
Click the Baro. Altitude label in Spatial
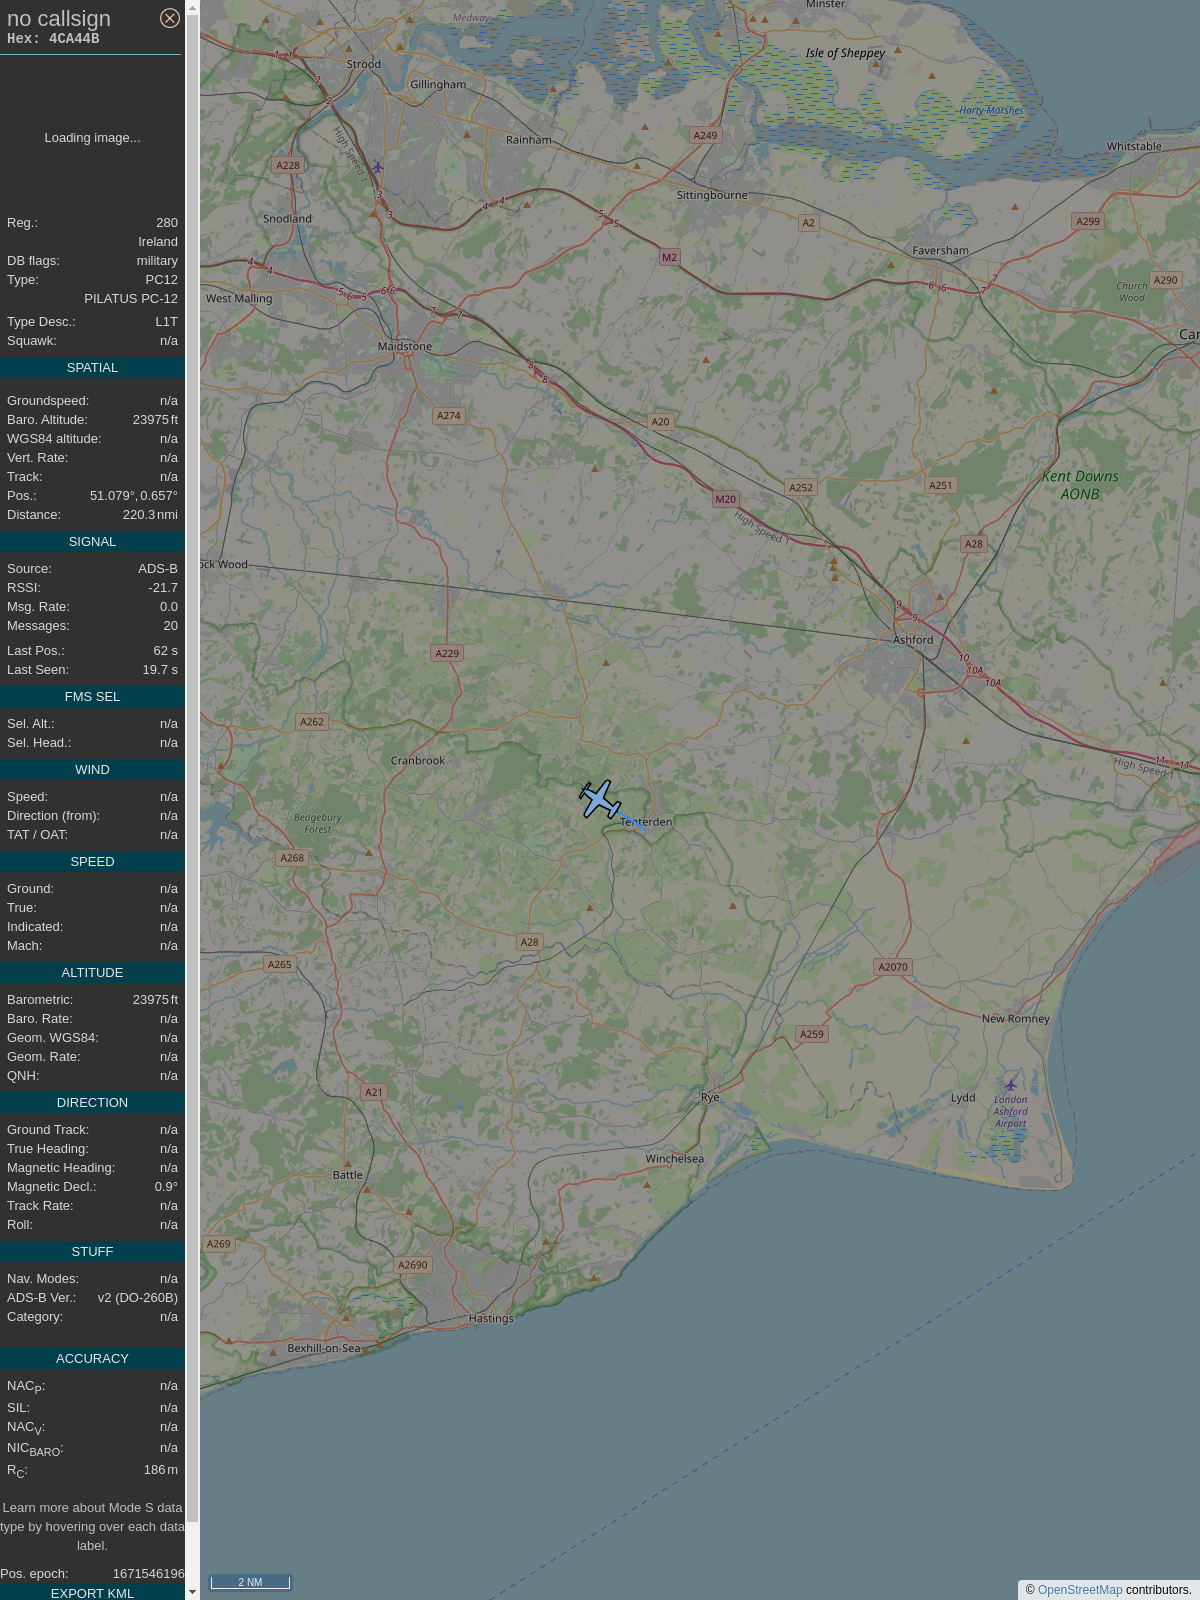click(x=47, y=420)
